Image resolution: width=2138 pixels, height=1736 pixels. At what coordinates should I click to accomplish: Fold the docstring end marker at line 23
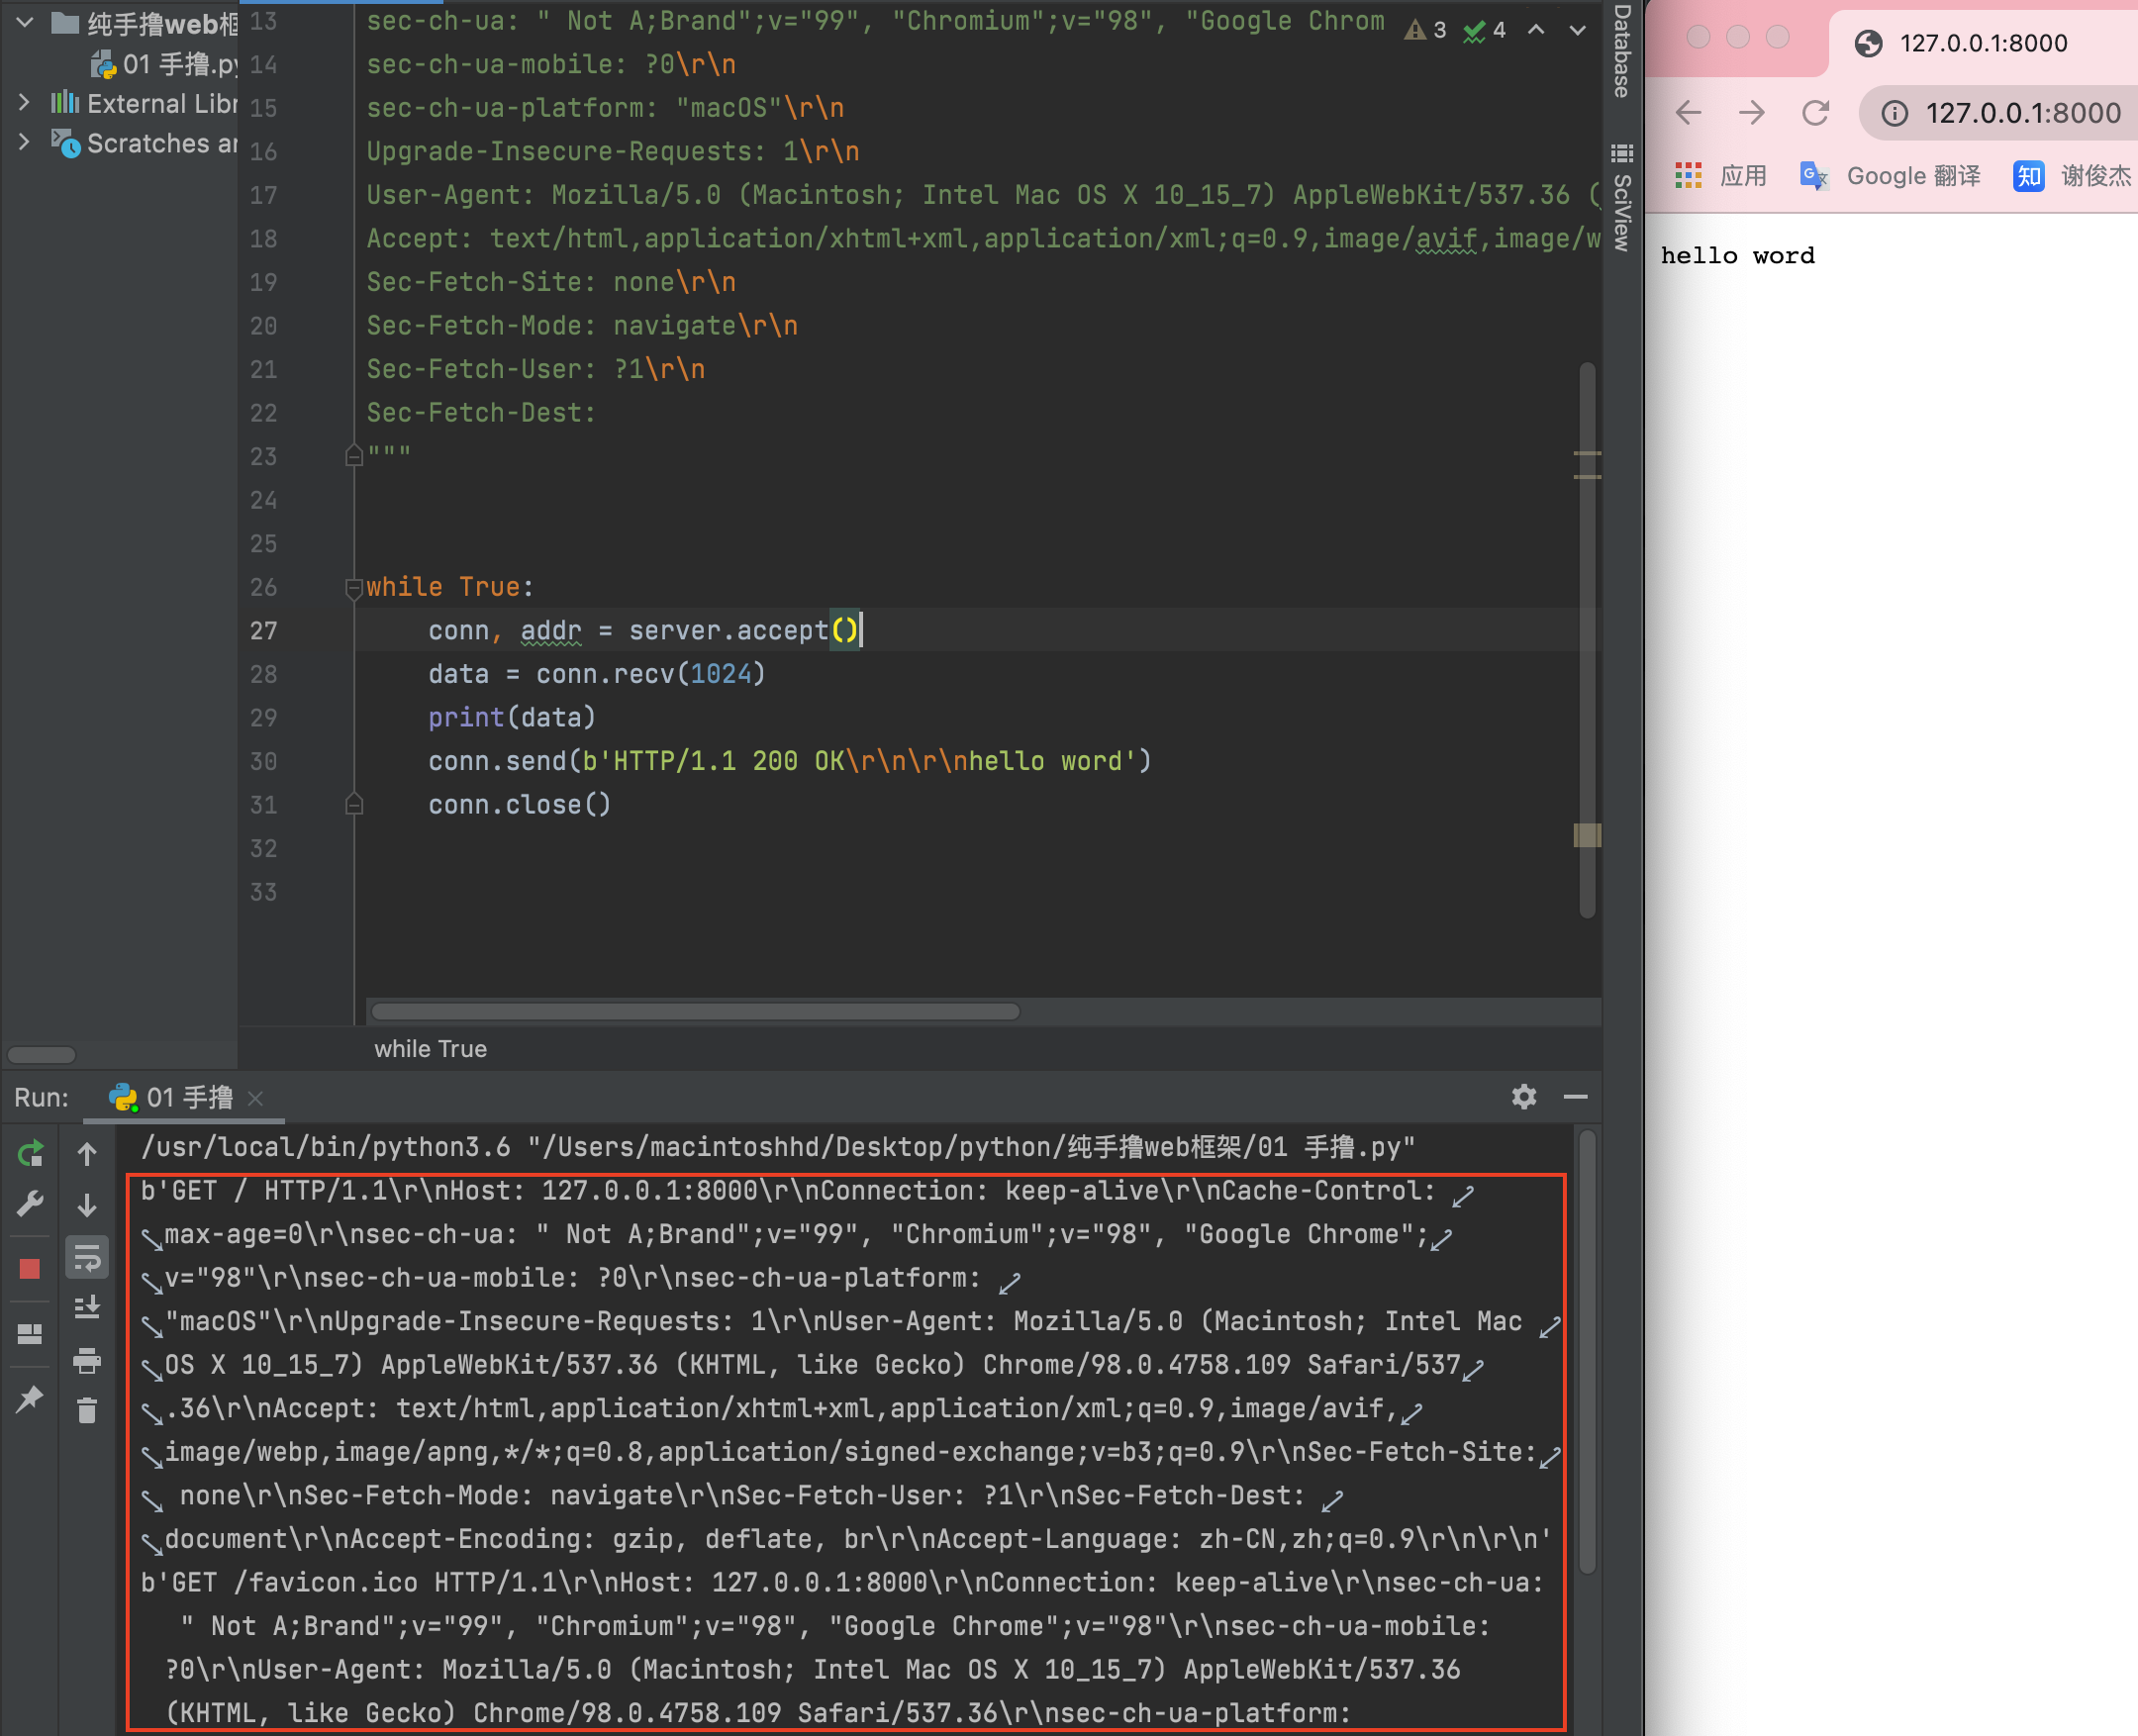[353, 456]
